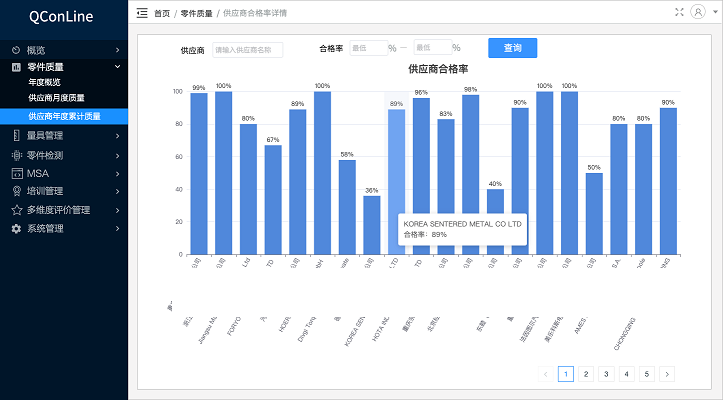Collapse the sidebar with the hamburger icon
This screenshot has width=723, height=400.
[x=141, y=13]
